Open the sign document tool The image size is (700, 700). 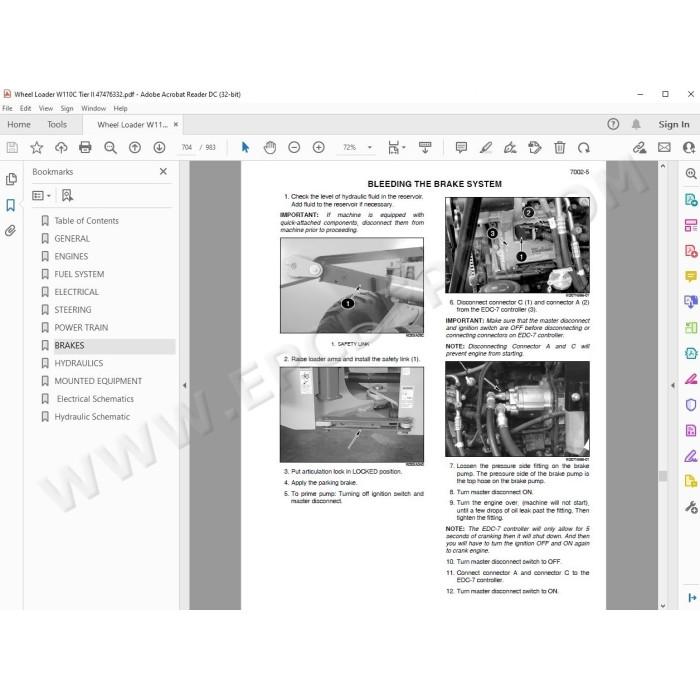pyautogui.click(x=510, y=147)
